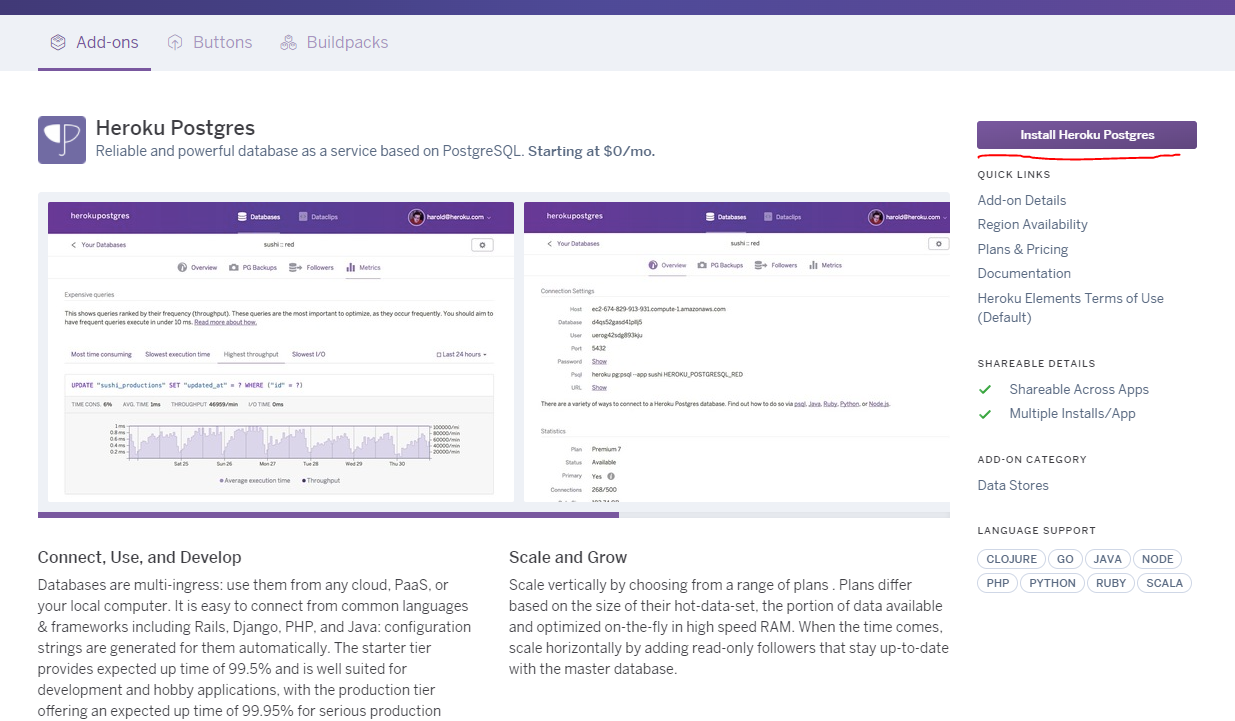Open the Plans & Pricing link

pos(1023,249)
